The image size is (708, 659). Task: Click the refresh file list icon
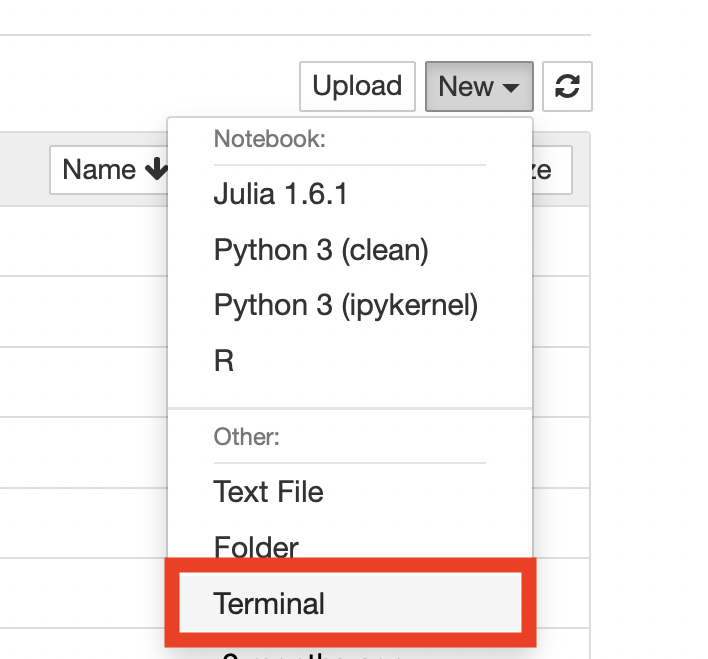pos(567,87)
